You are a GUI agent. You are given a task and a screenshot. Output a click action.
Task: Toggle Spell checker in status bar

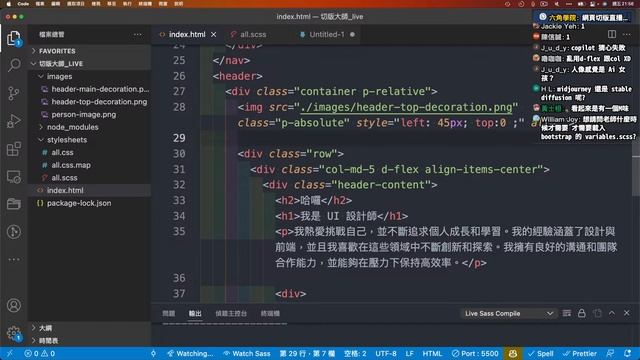click(x=540, y=353)
